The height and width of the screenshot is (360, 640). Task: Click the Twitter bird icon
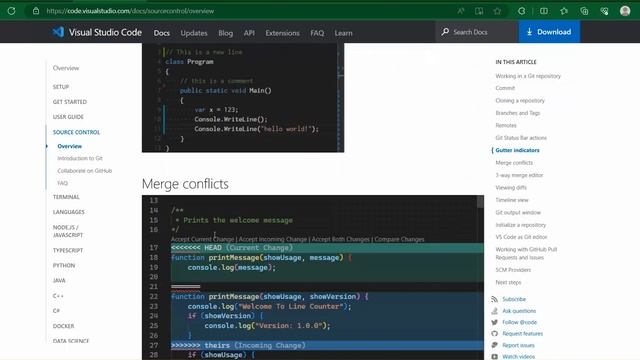(x=495, y=322)
